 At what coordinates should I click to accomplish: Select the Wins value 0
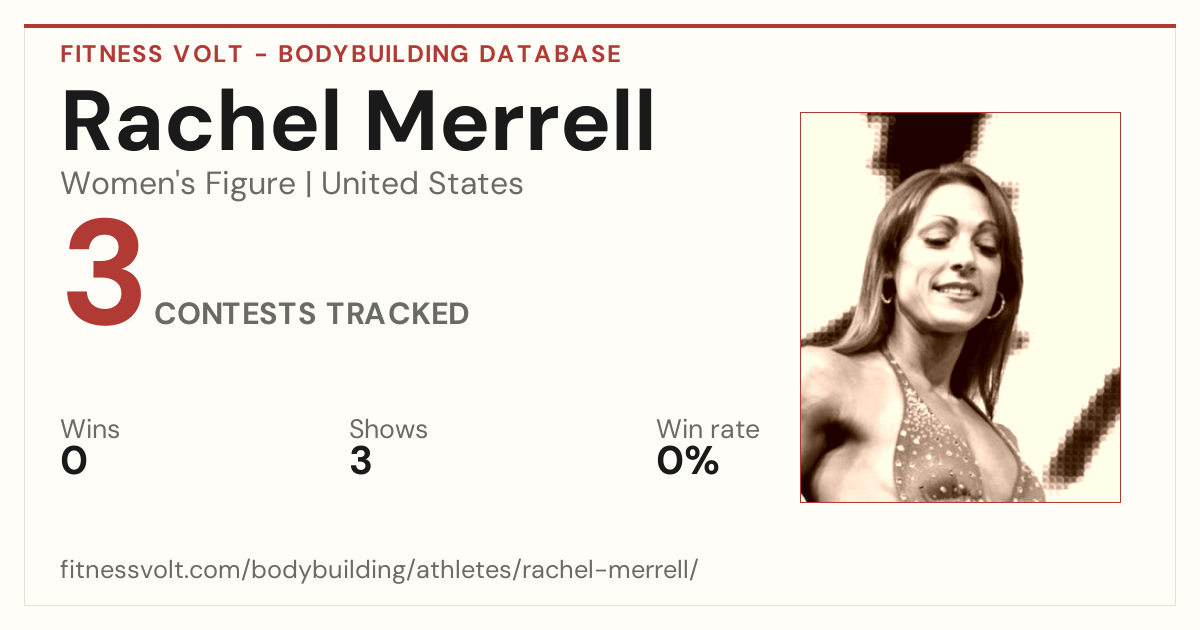click(x=74, y=461)
